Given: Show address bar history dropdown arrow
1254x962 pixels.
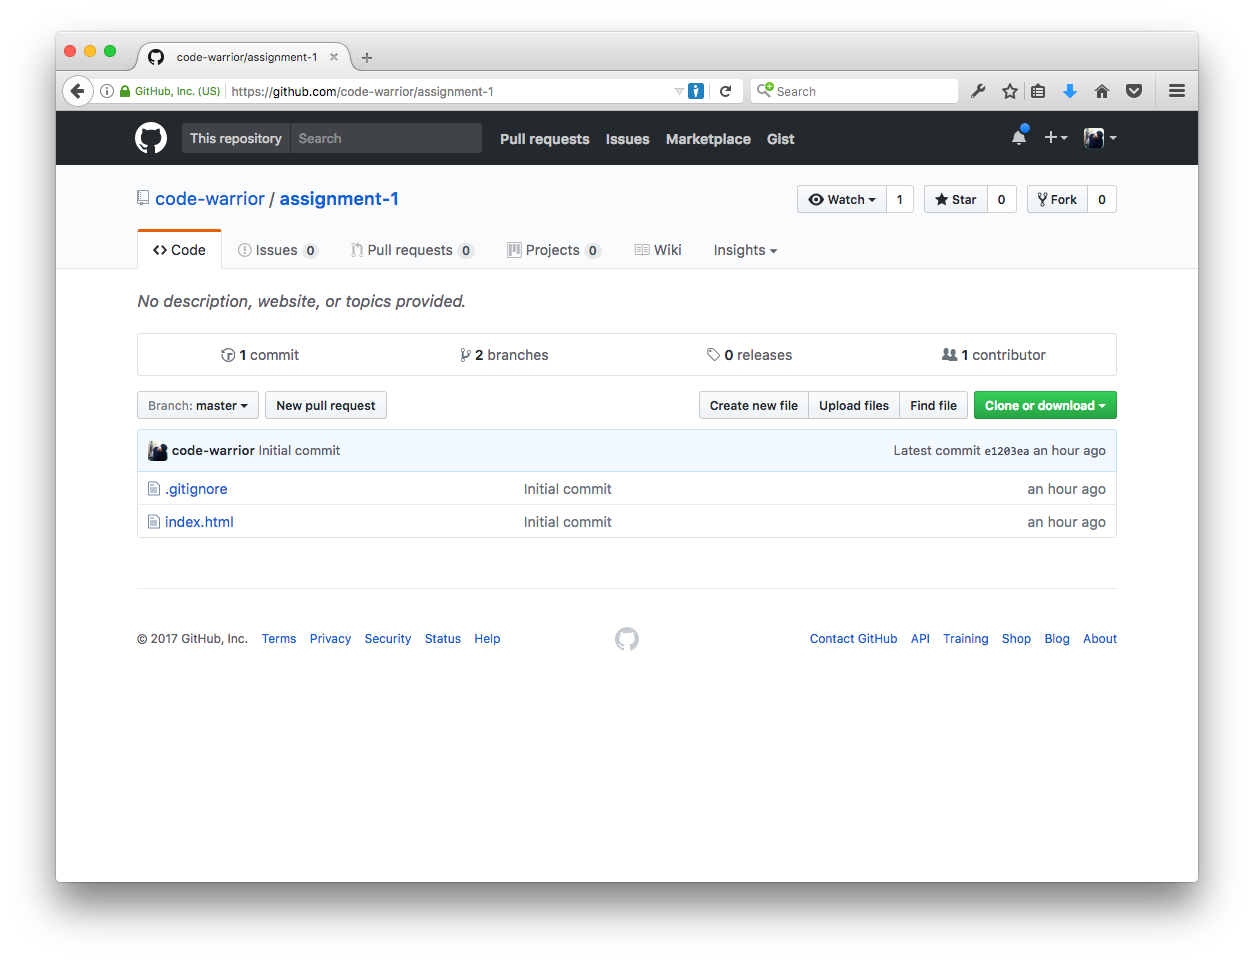Looking at the screenshot, I should point(679,91).
